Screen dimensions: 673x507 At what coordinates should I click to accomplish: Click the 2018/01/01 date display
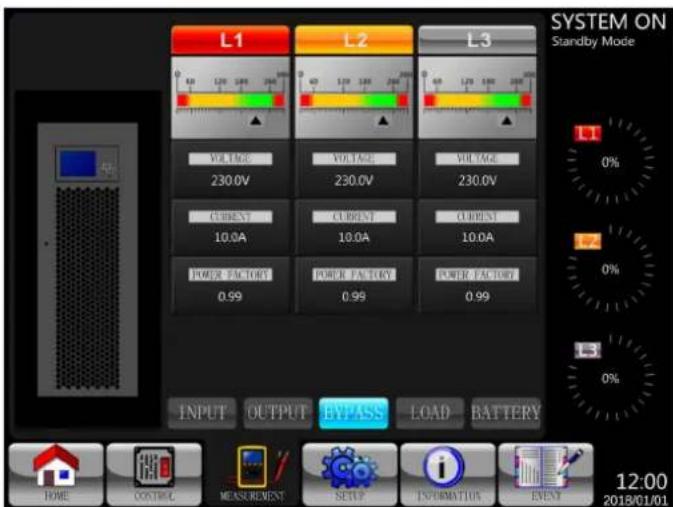pyautogui.click(x=636, y=501)
